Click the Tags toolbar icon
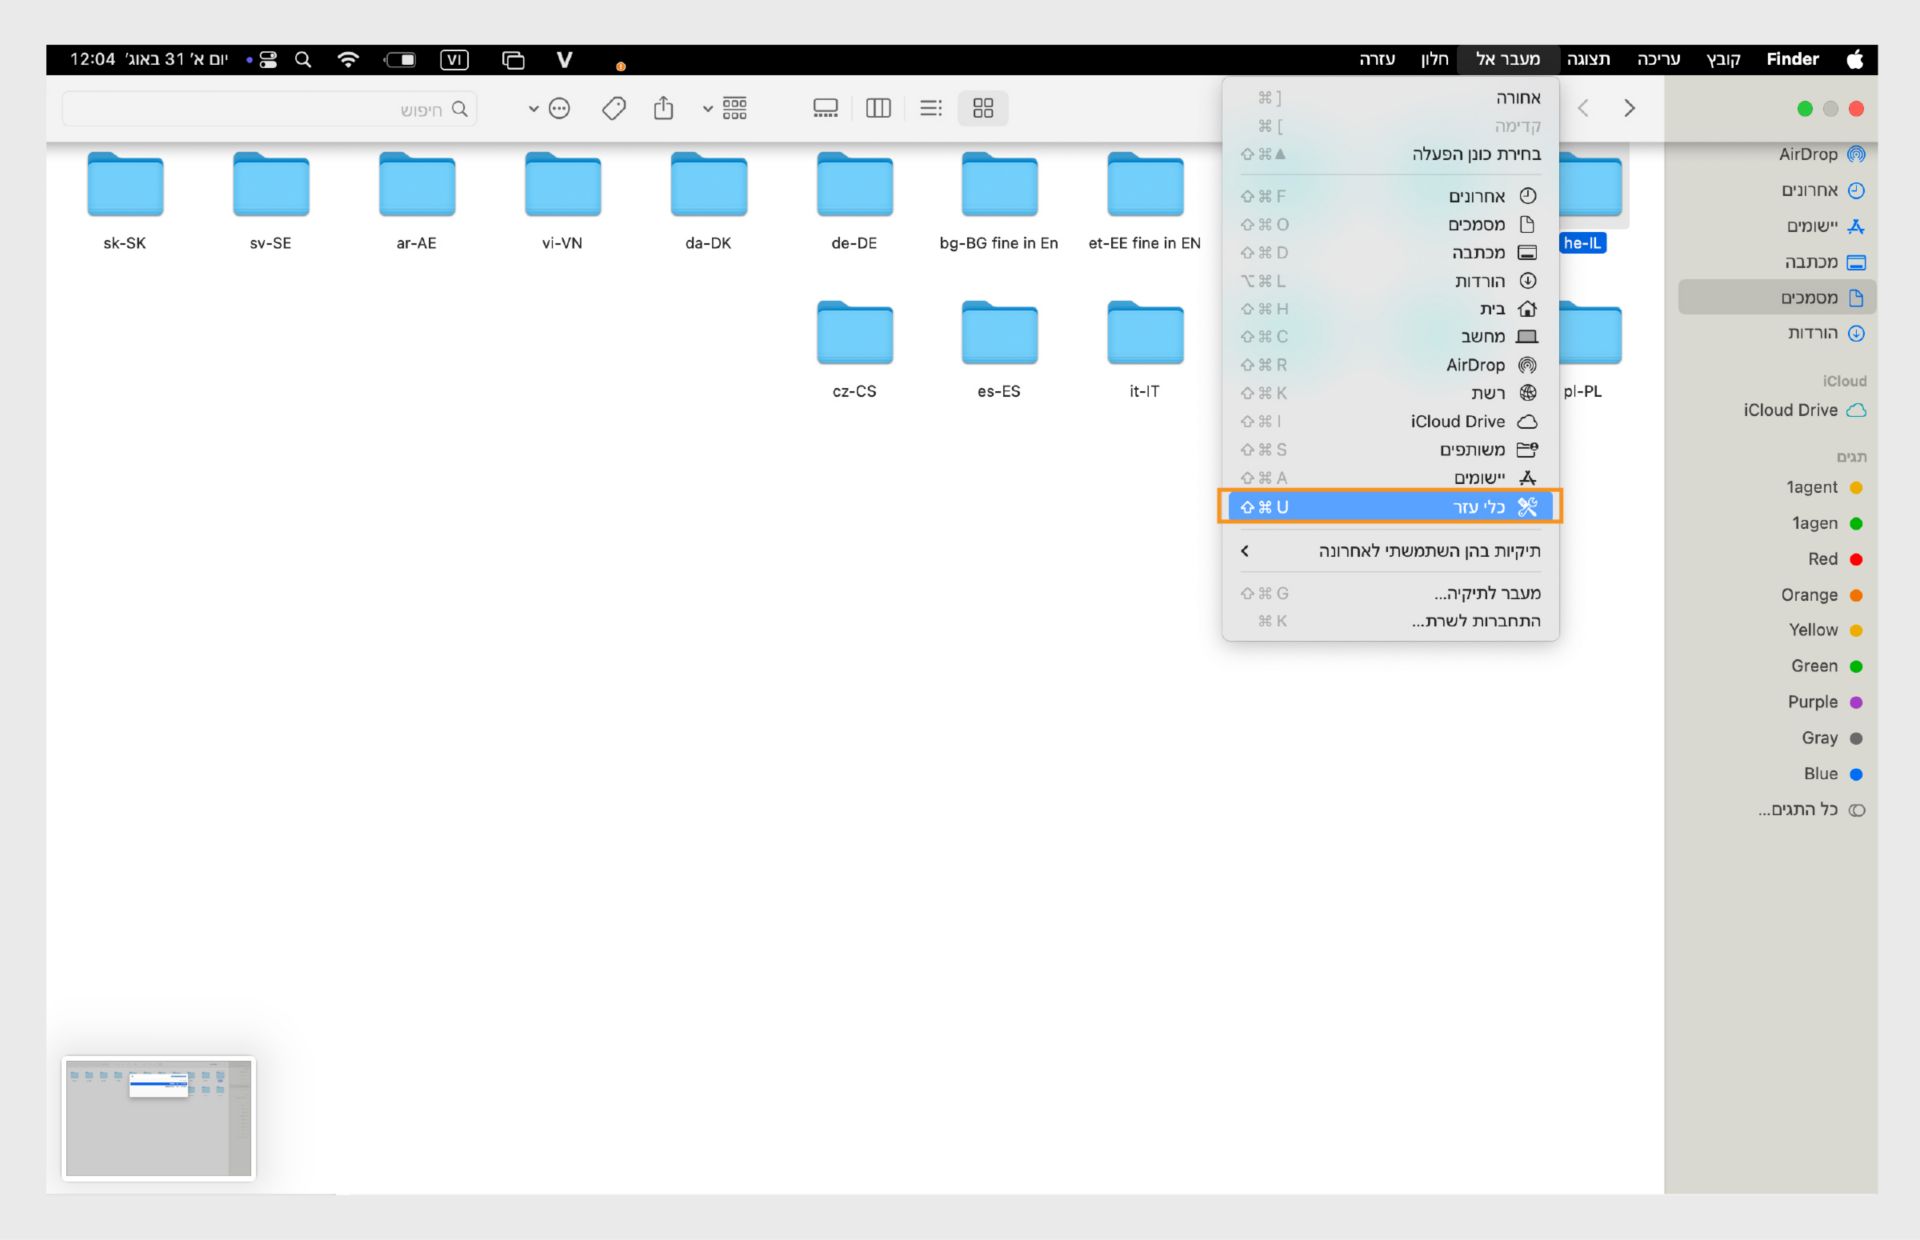The image size is (1920, 1240). pyautogui.click(x=614, y=108)
